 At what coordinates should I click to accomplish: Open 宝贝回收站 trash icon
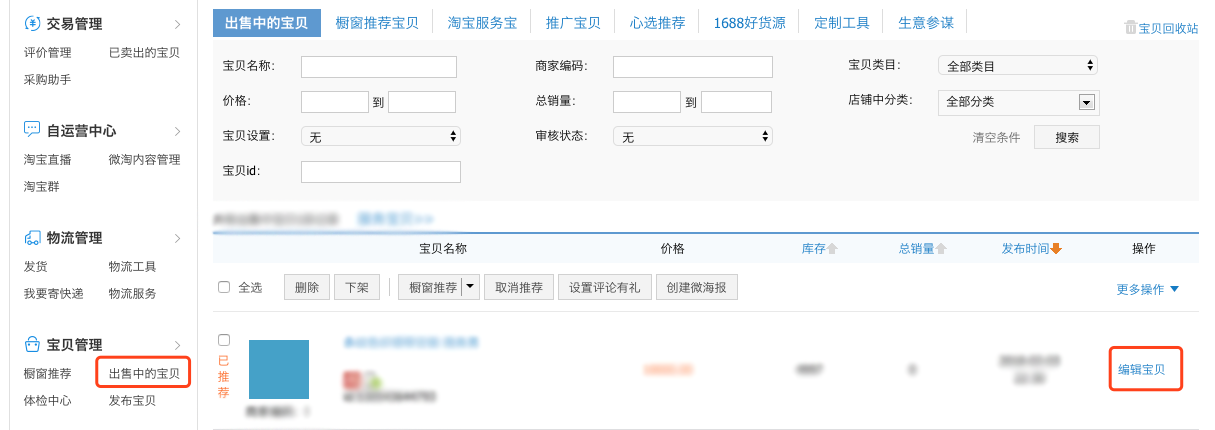tap(1131, 28)
